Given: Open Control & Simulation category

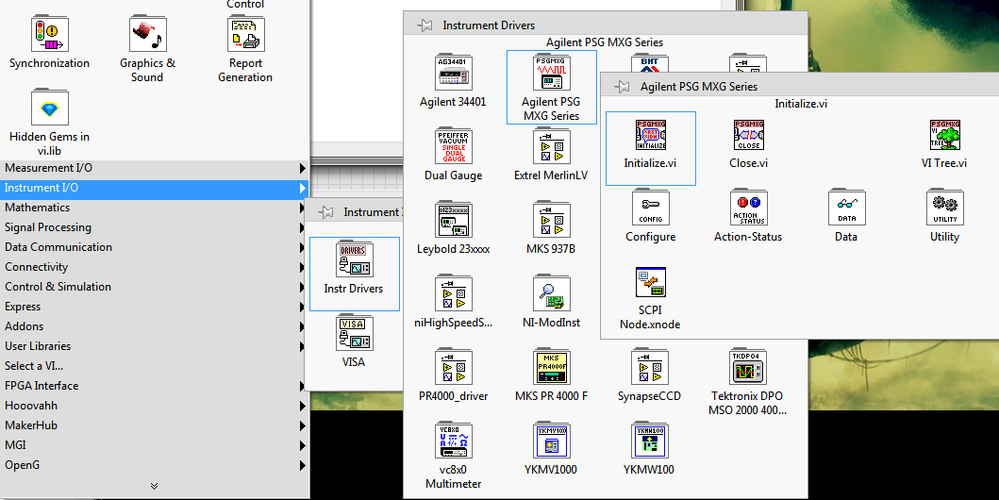Looking at the screenshot, I should tap(155, 287).
